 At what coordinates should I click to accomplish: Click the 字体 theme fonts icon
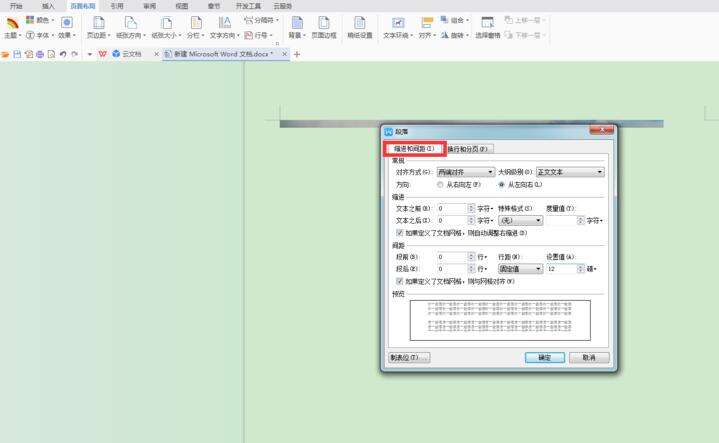click(x=30, y=35)
